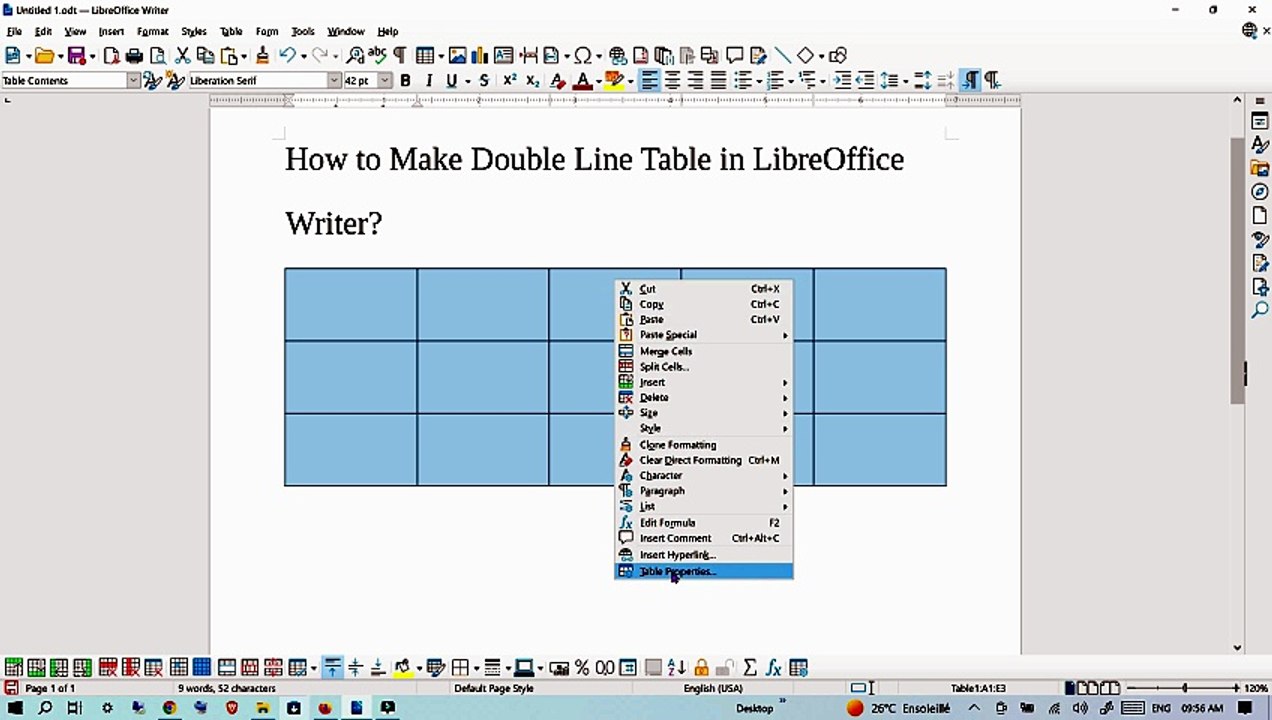Enable Justified paragraph alignment
The image size is (1272, 720).
pos(718,81)
